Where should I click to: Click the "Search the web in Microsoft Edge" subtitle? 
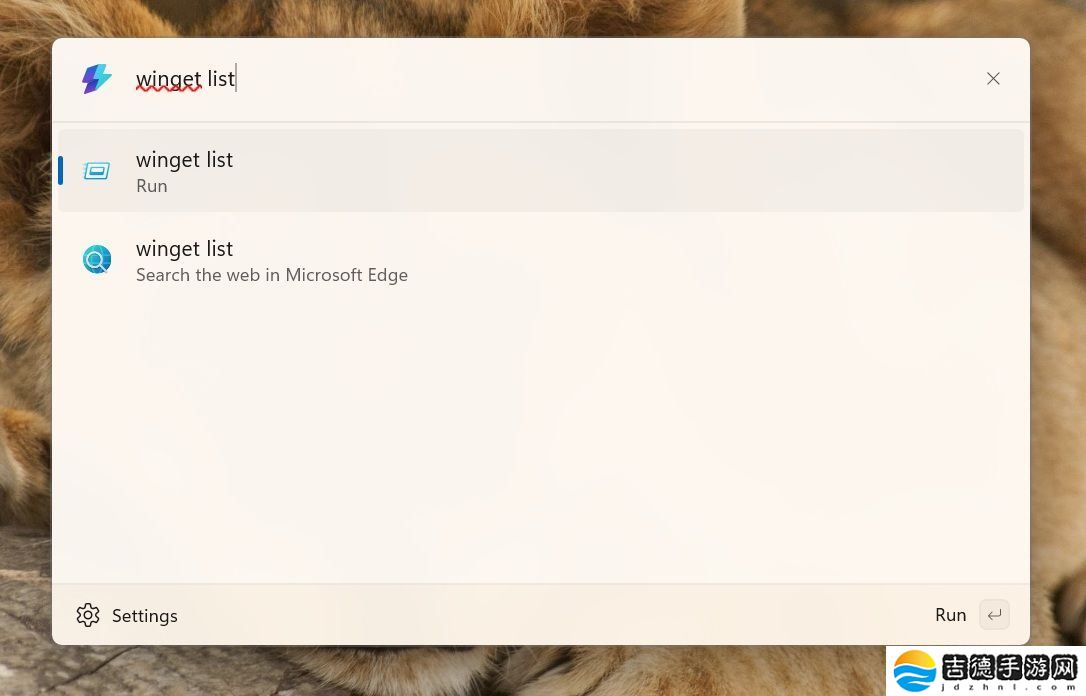pyautogui.click(x=272, y=275)
